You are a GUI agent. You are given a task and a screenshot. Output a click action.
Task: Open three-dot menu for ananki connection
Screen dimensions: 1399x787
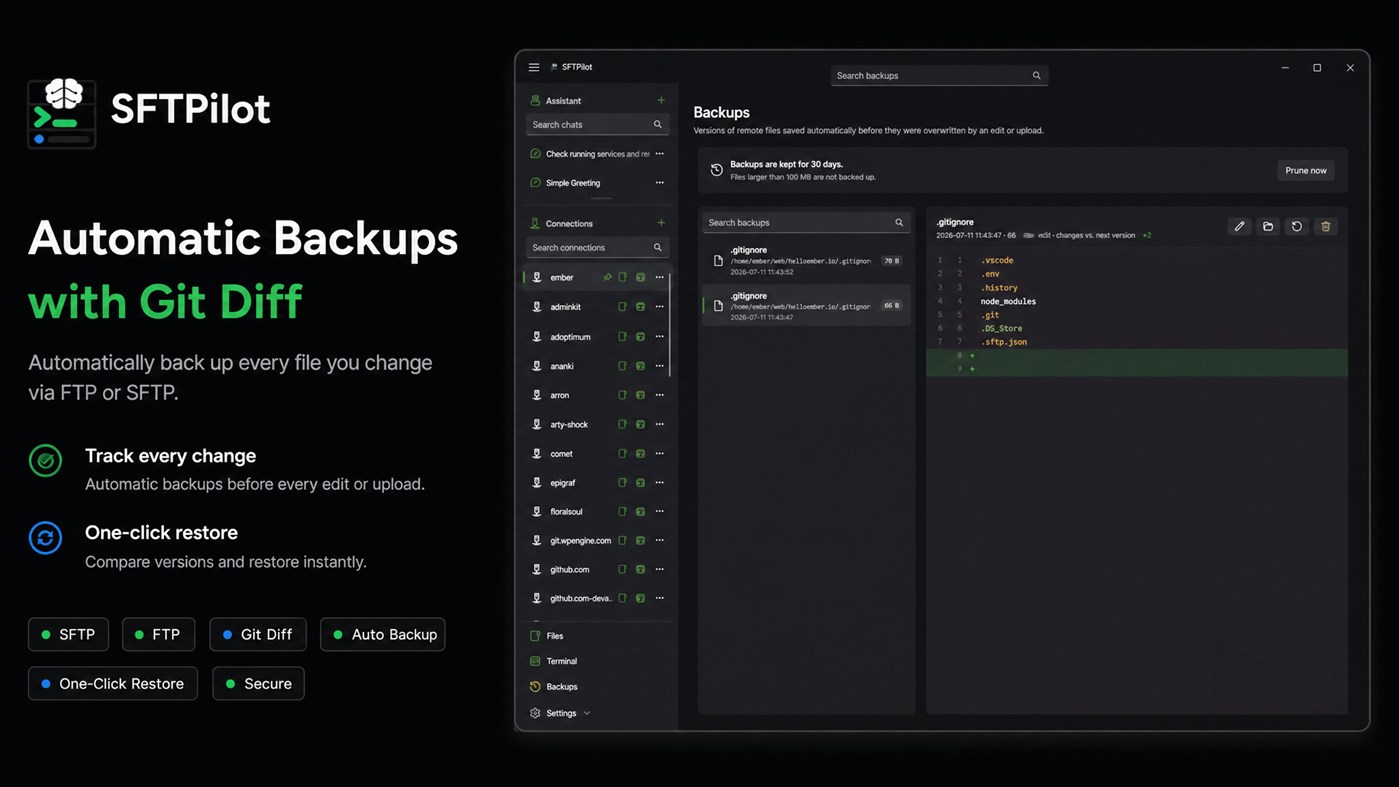pos(659,366)
